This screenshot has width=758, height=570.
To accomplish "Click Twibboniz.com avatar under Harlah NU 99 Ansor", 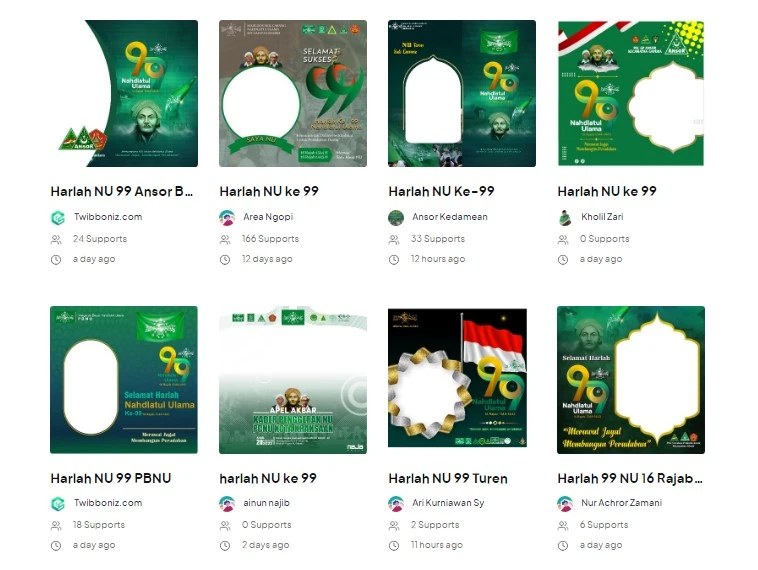I will tap(58, 218).
